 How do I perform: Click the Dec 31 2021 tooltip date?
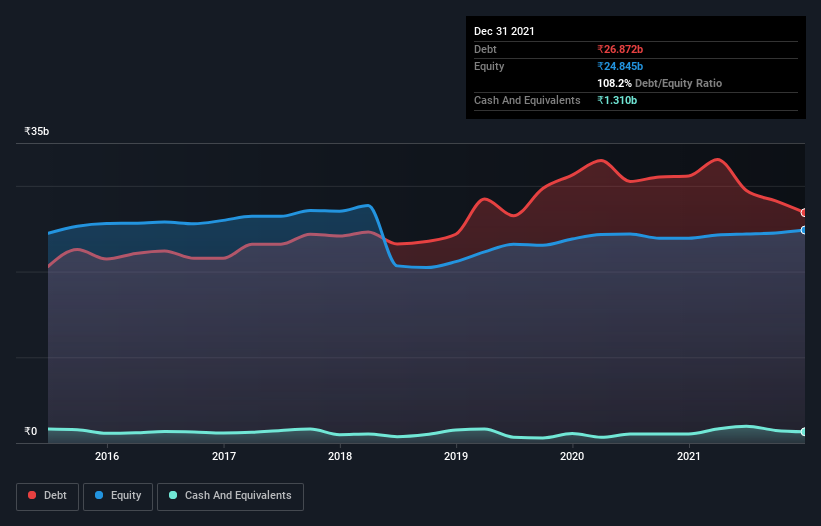(504, 31)
